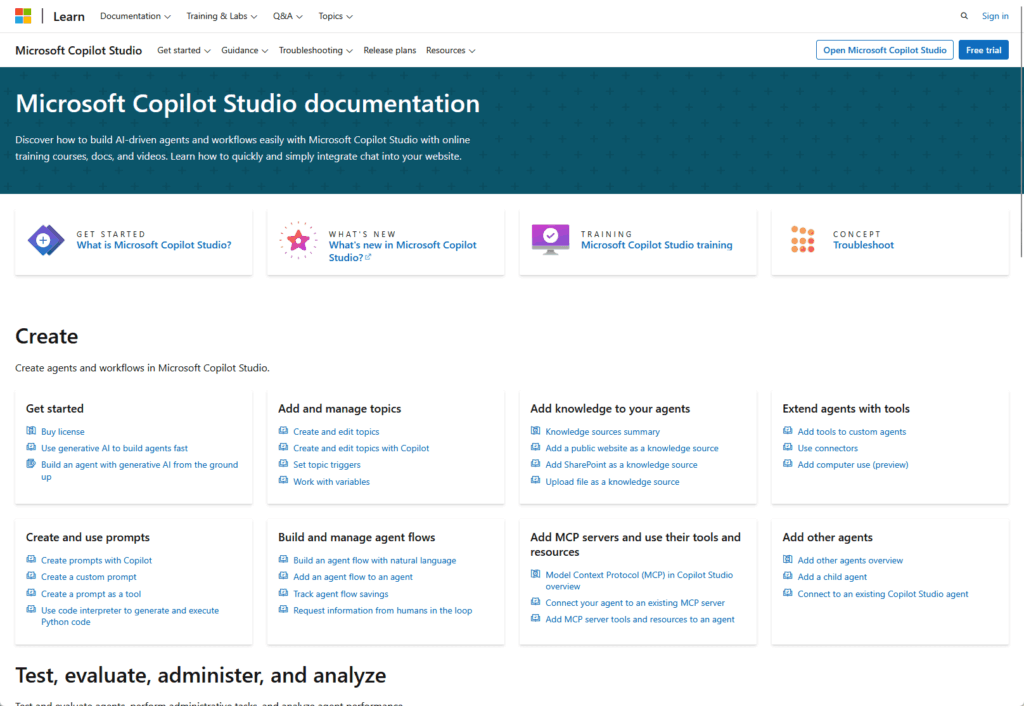Click icon beside Create a custom prompt
This screenshot has height=706, width=1024.
pos(31,576)
